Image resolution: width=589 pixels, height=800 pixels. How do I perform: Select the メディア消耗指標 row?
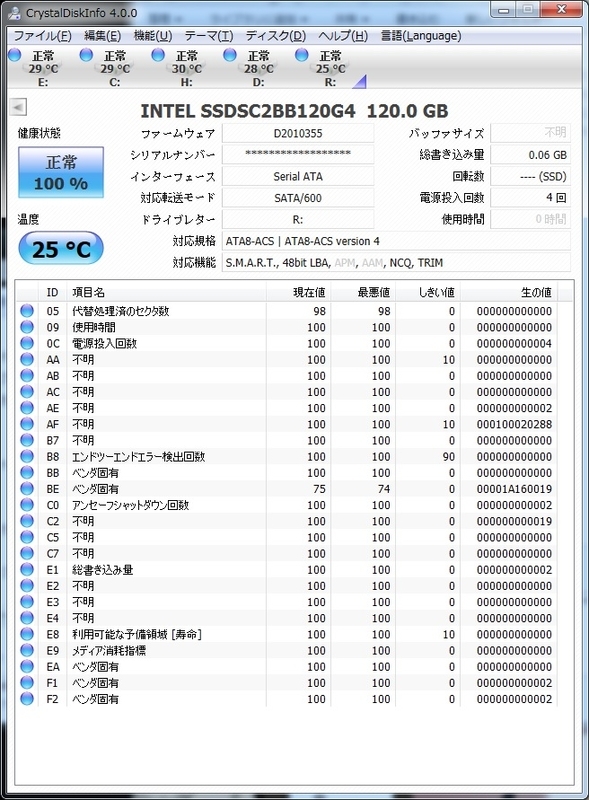tap(287, 651)
